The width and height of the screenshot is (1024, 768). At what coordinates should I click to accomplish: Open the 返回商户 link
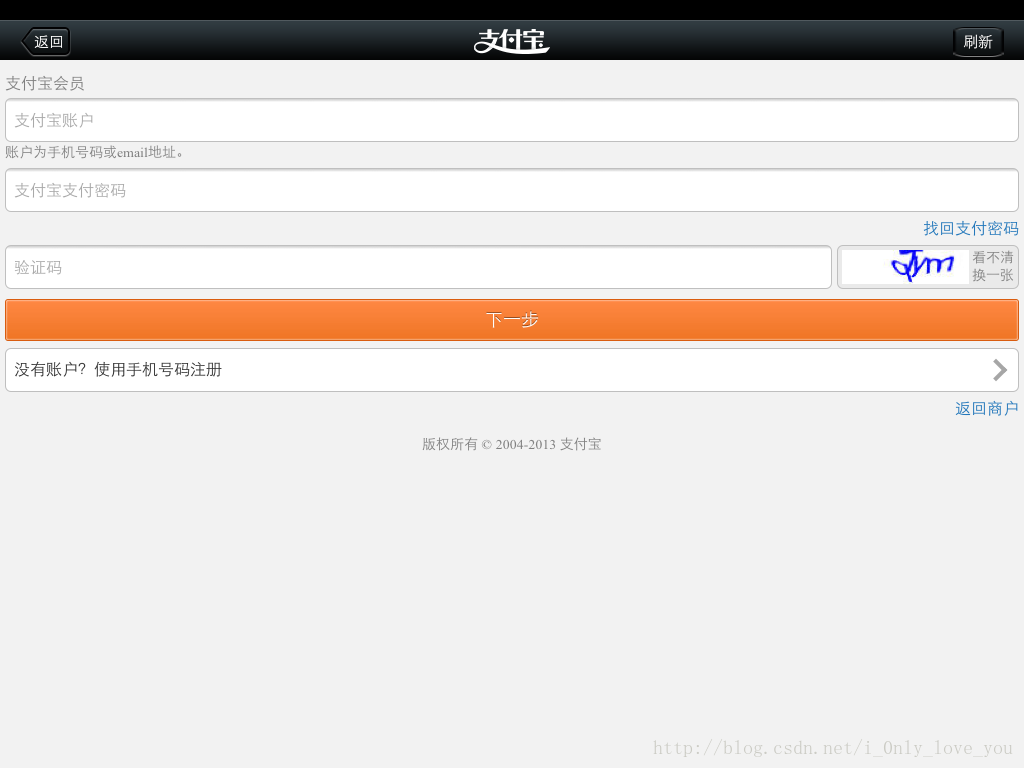point(986,409)
